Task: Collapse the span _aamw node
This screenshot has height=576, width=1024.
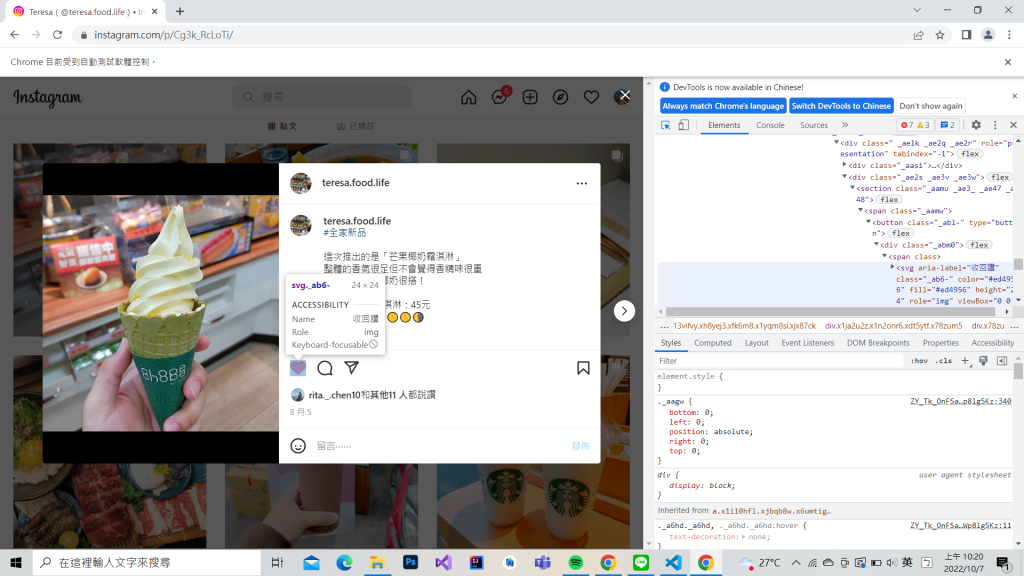Action: click(x=861, y=211)
